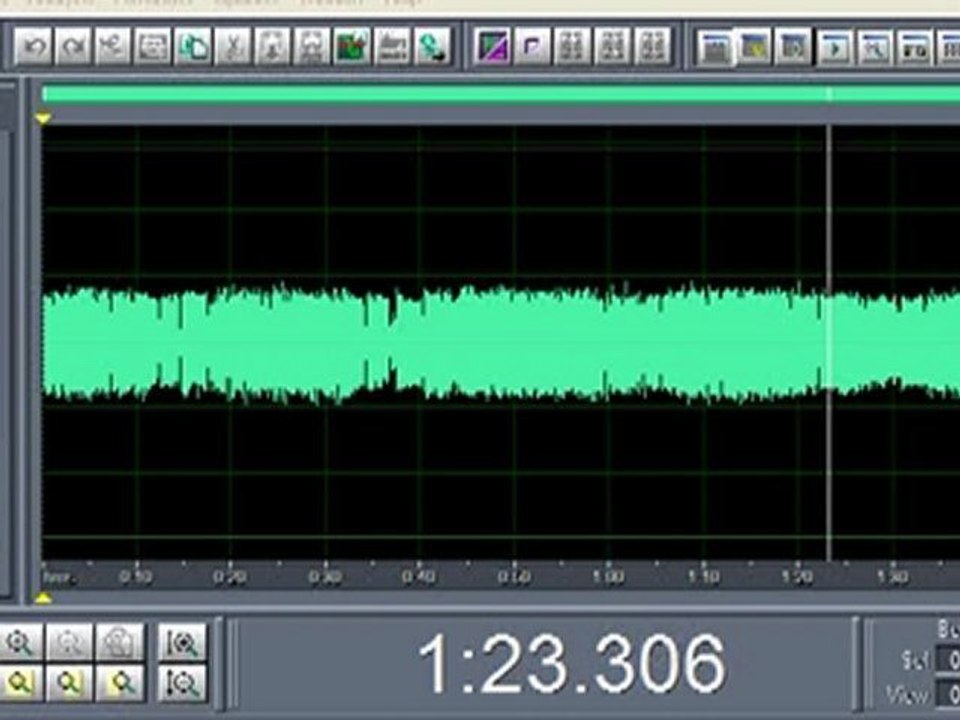Click 0:40 on the time ruler
Viewport: 960px width, 720px height.
coord(419,577)
